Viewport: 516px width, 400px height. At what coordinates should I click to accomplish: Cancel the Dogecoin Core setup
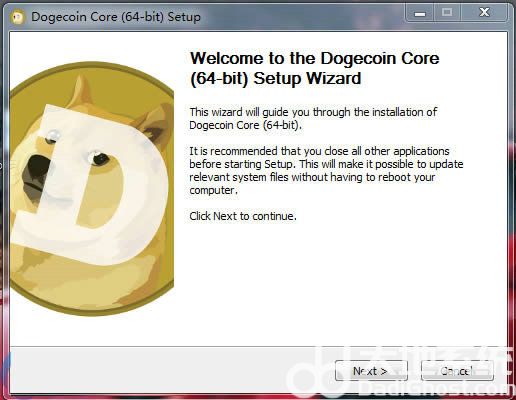click(x=457, y=370)
